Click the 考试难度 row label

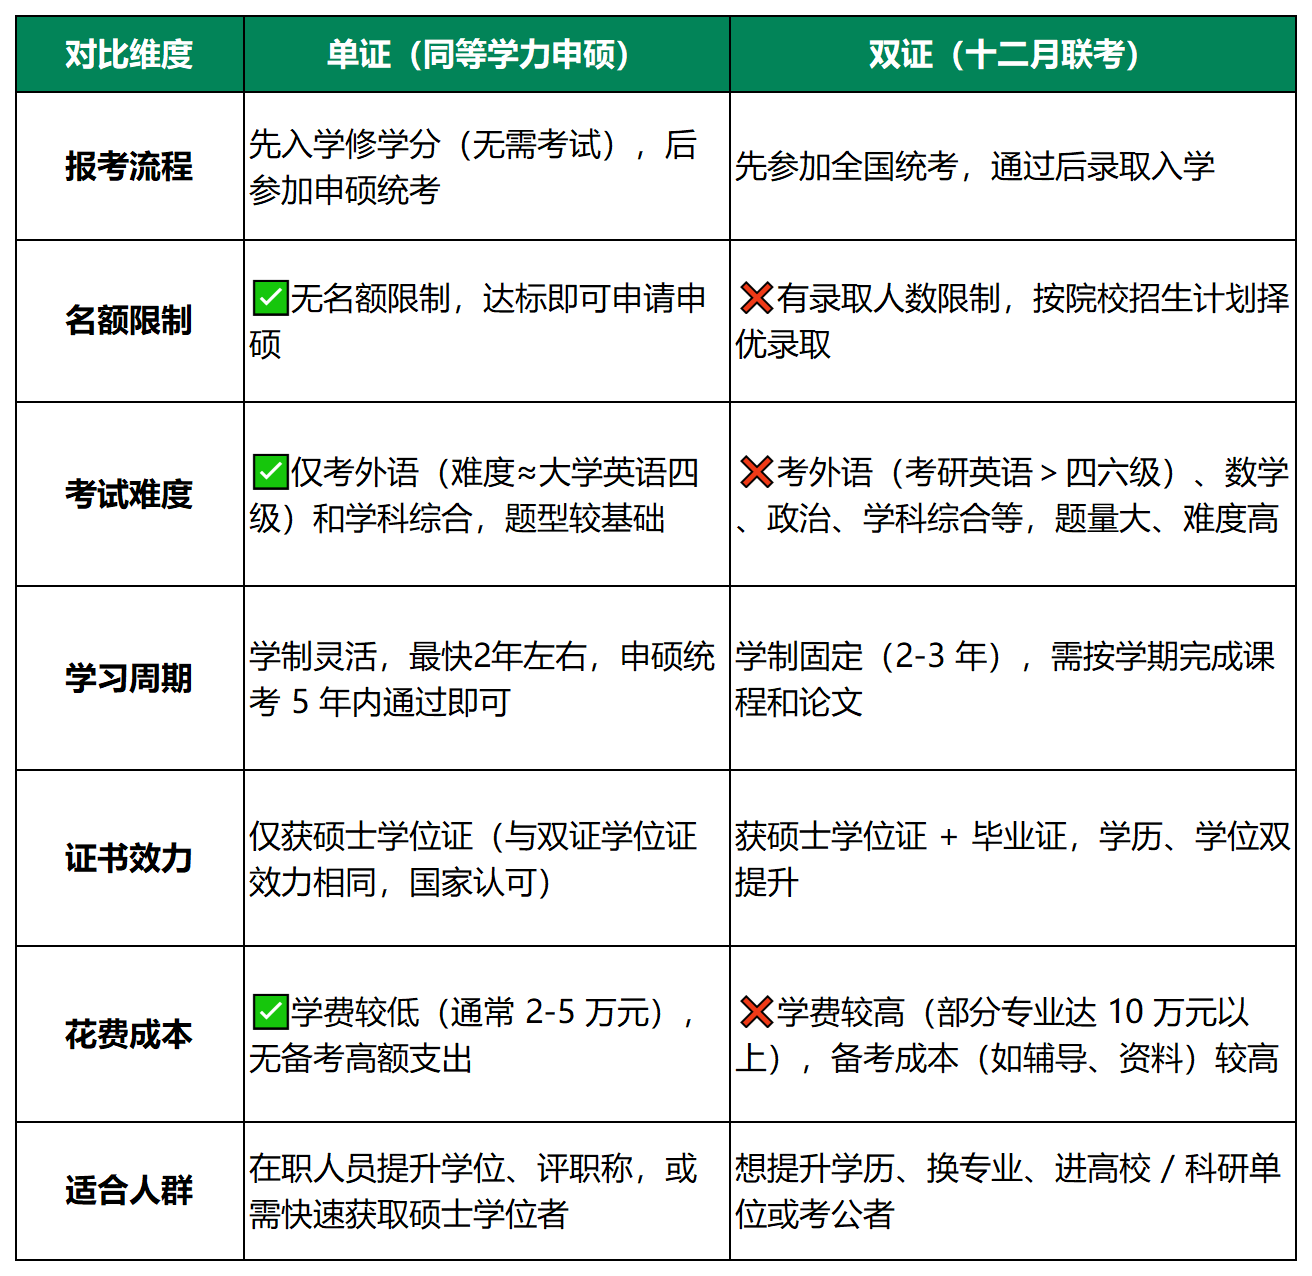pyautogui.click(x=130, y=494)
